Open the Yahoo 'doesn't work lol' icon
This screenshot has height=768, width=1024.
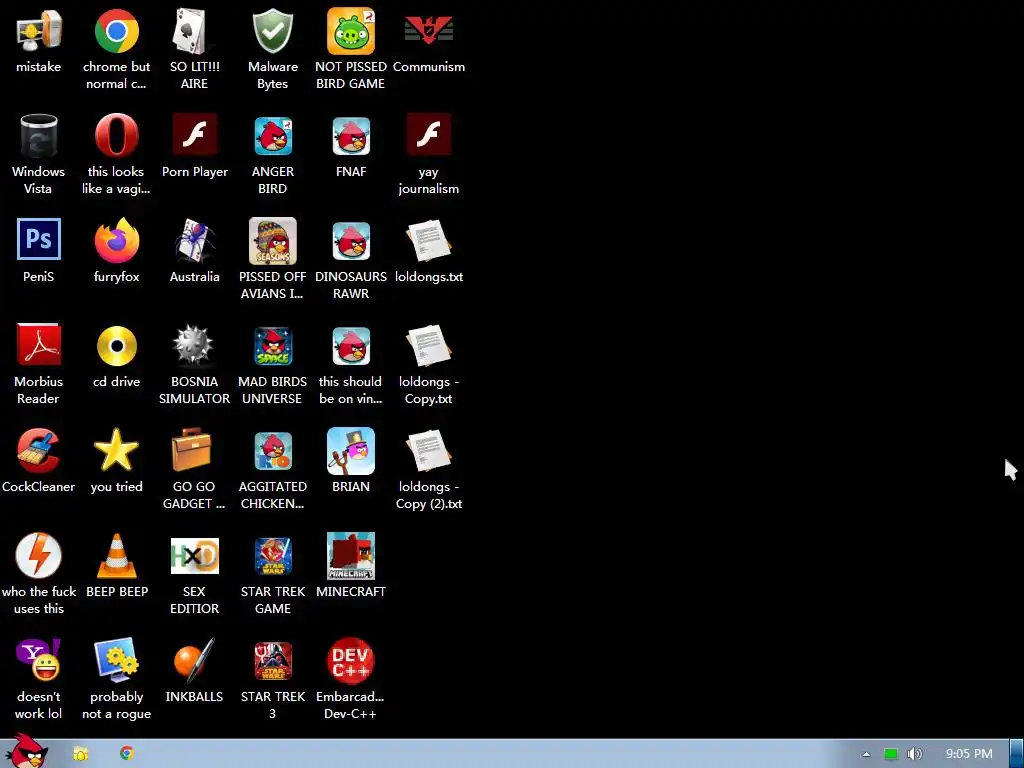39,660
